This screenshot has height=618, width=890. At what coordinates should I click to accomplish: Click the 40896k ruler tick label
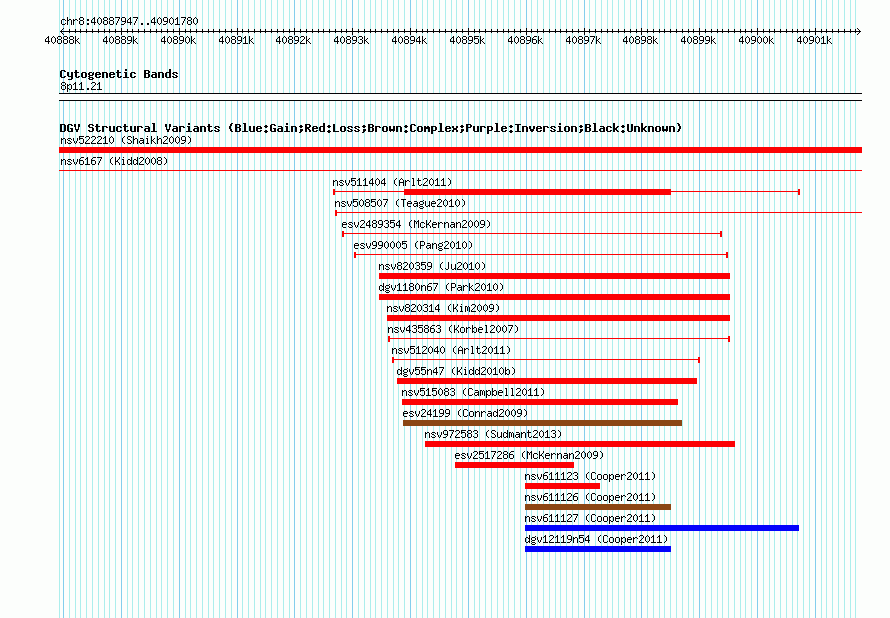525,40
